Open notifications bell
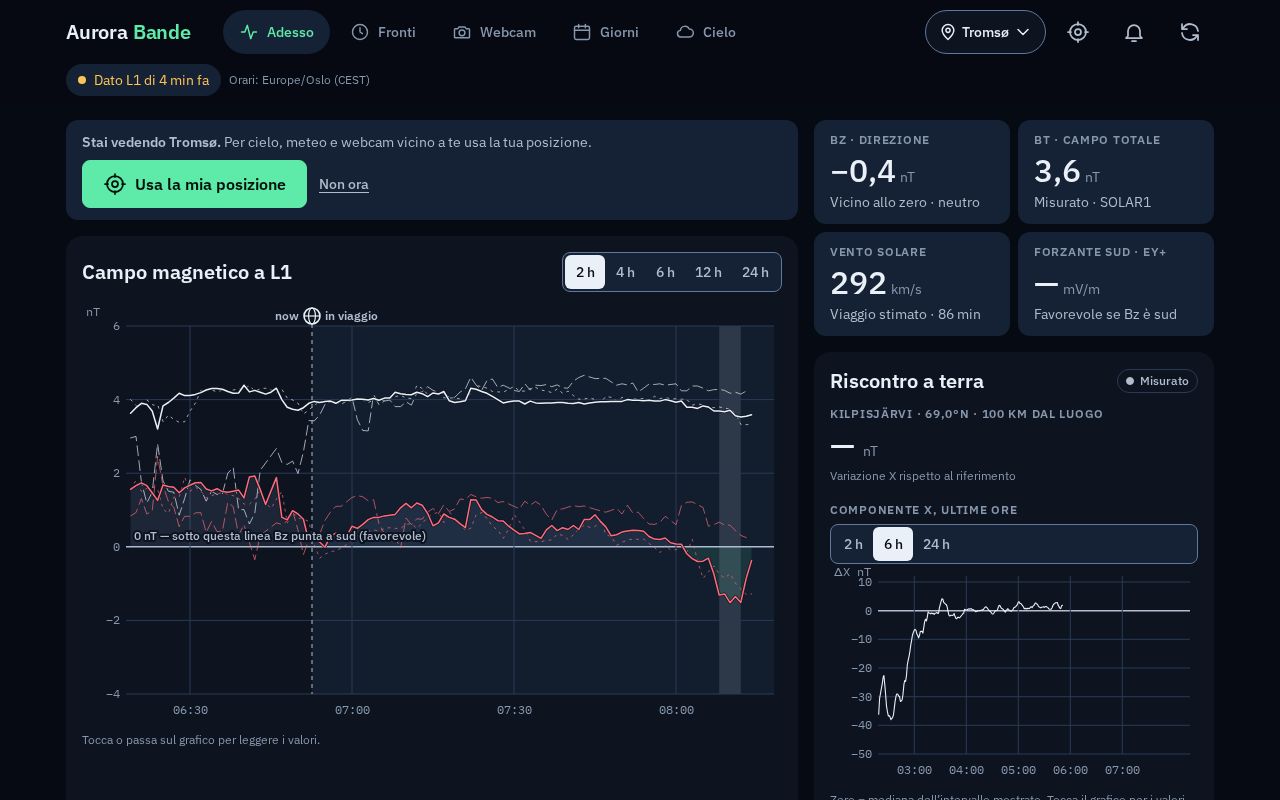The image size is (1280, 800). (1134, 32)
